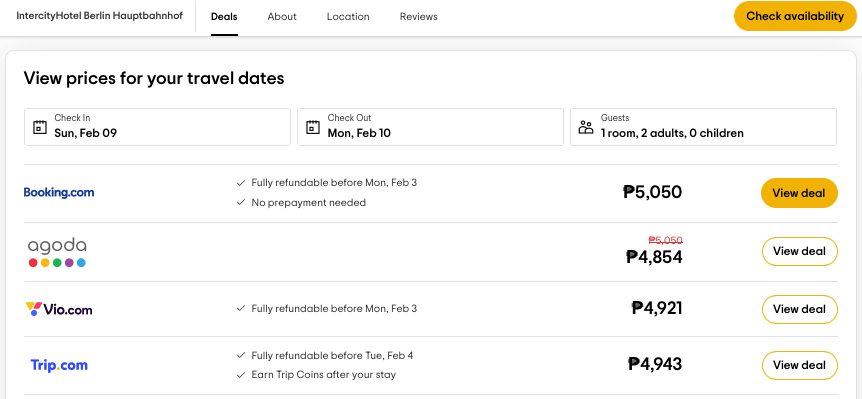The image size is (862, 399).
Task: View deal for Booking.com
Action: pyautogui.click(x=799, y=193)
